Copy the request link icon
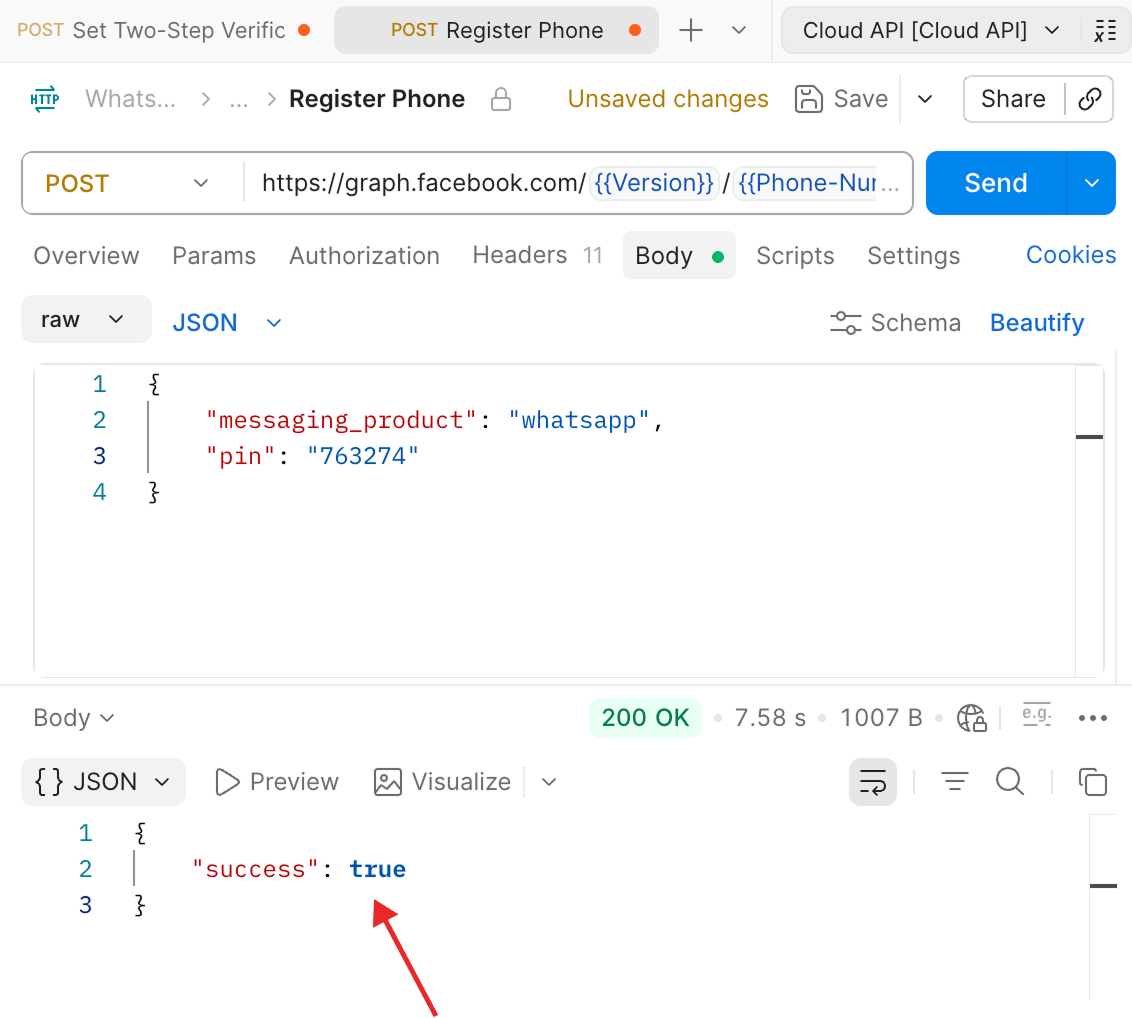 pyautogui.click(x=1089, y=99)
